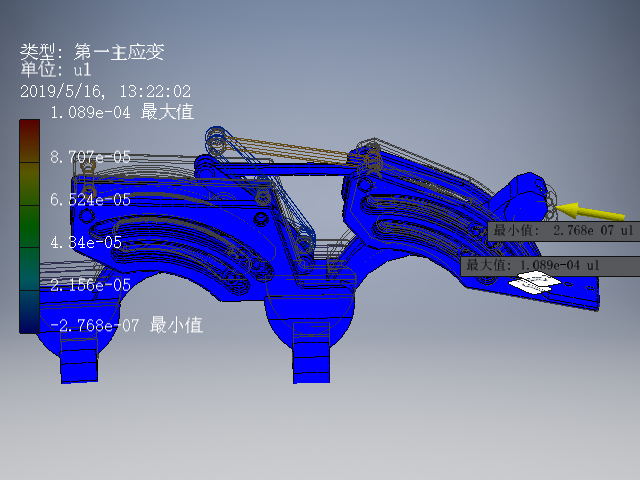Select the olive-green color bar segment

29,184
